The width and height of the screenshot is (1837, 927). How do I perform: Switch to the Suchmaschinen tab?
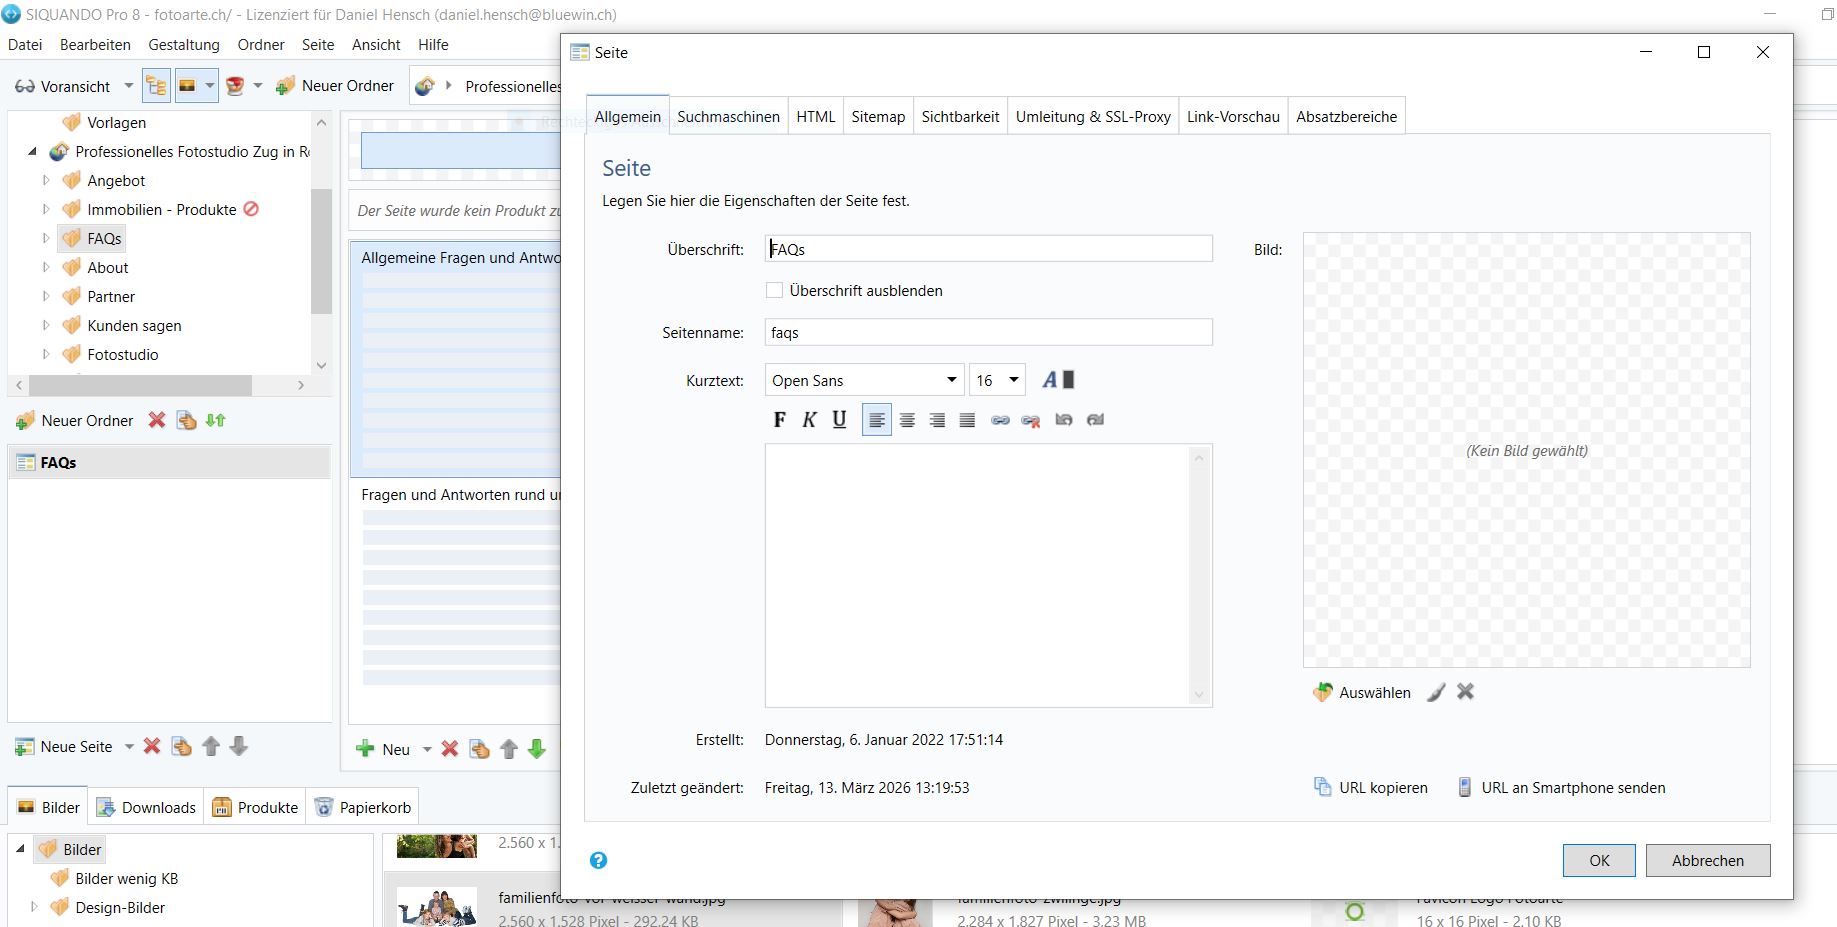coord(728,117)
